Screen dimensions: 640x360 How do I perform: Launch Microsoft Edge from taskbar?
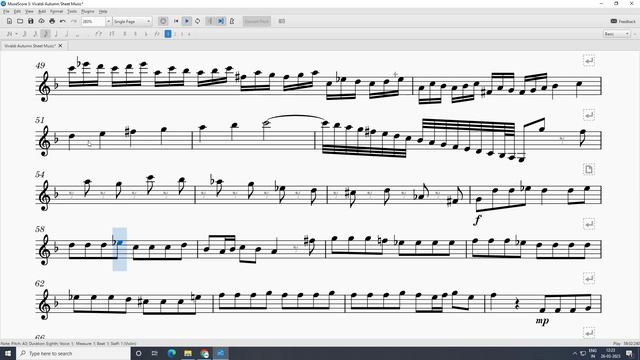coord(171,353)
